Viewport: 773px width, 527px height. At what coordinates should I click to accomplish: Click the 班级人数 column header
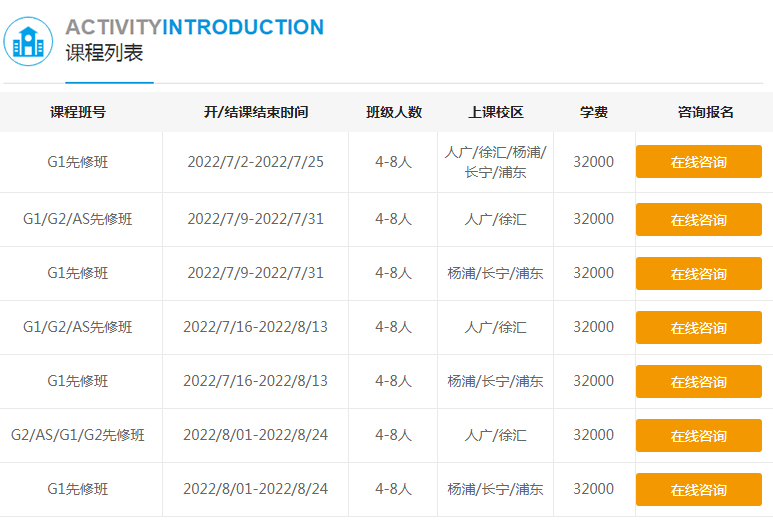394,112
